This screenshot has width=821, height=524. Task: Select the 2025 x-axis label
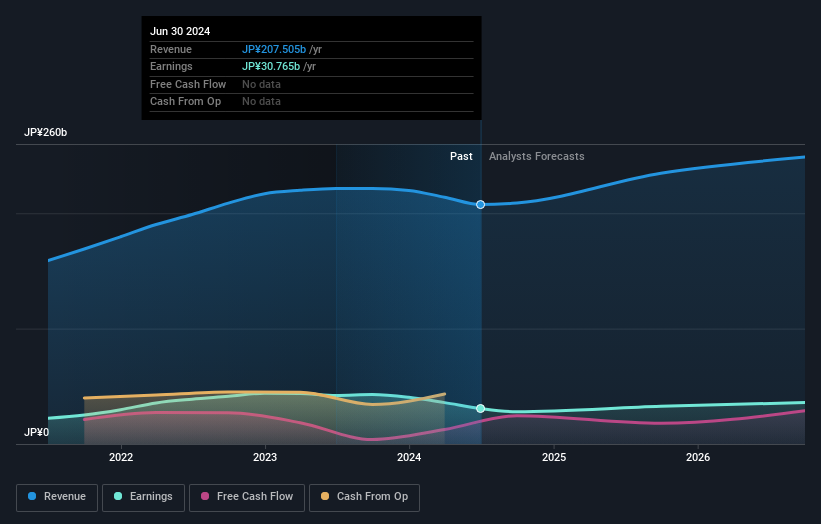554,457
